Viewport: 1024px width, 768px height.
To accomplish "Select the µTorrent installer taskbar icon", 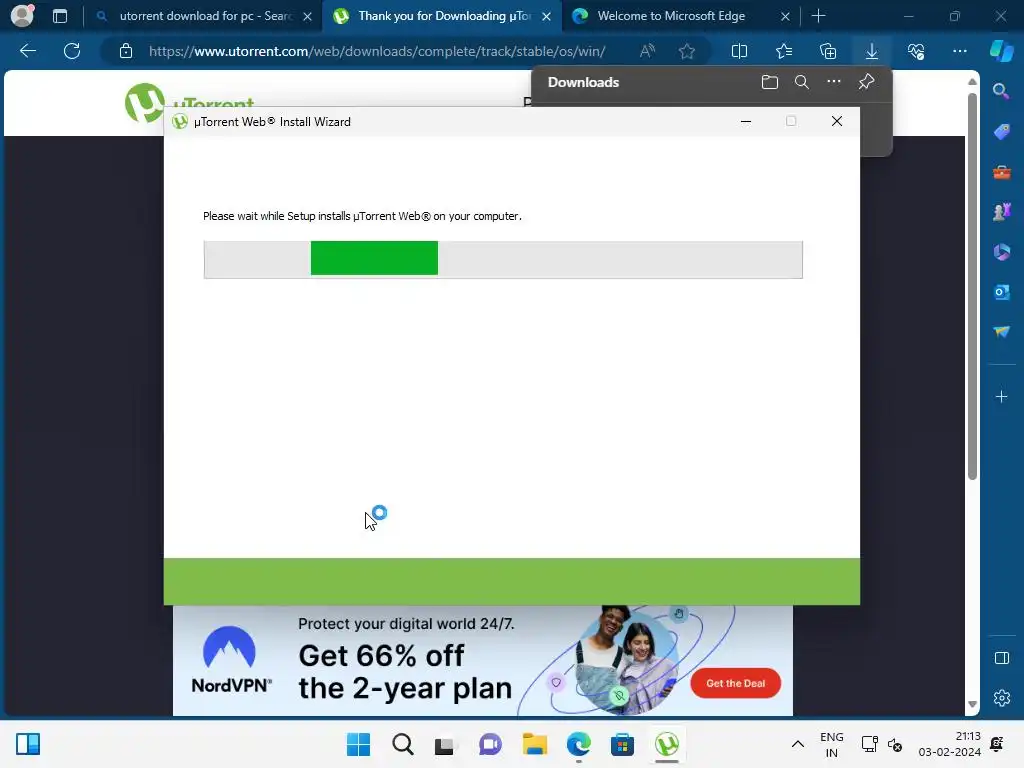I will [667, 744].
